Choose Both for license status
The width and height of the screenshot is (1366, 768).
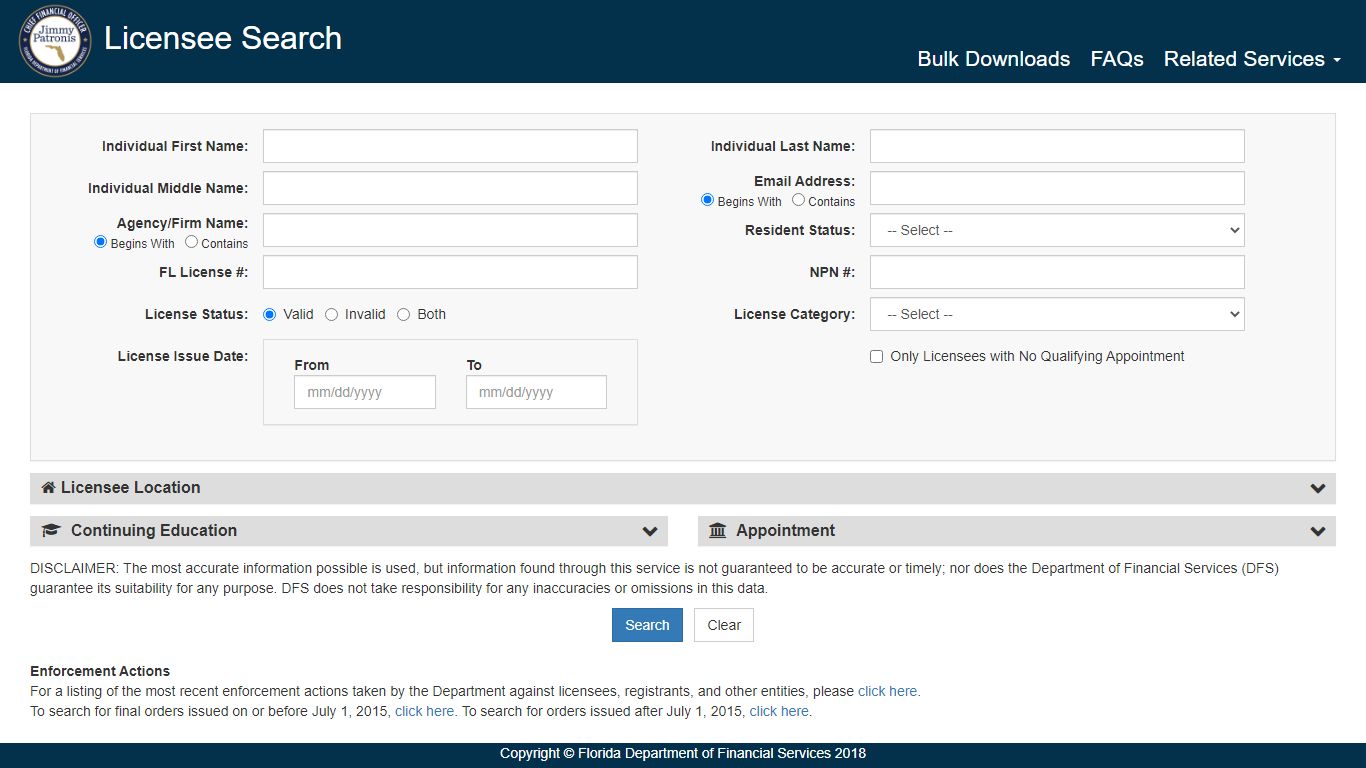pyautogui.click(x=404, y=314)
